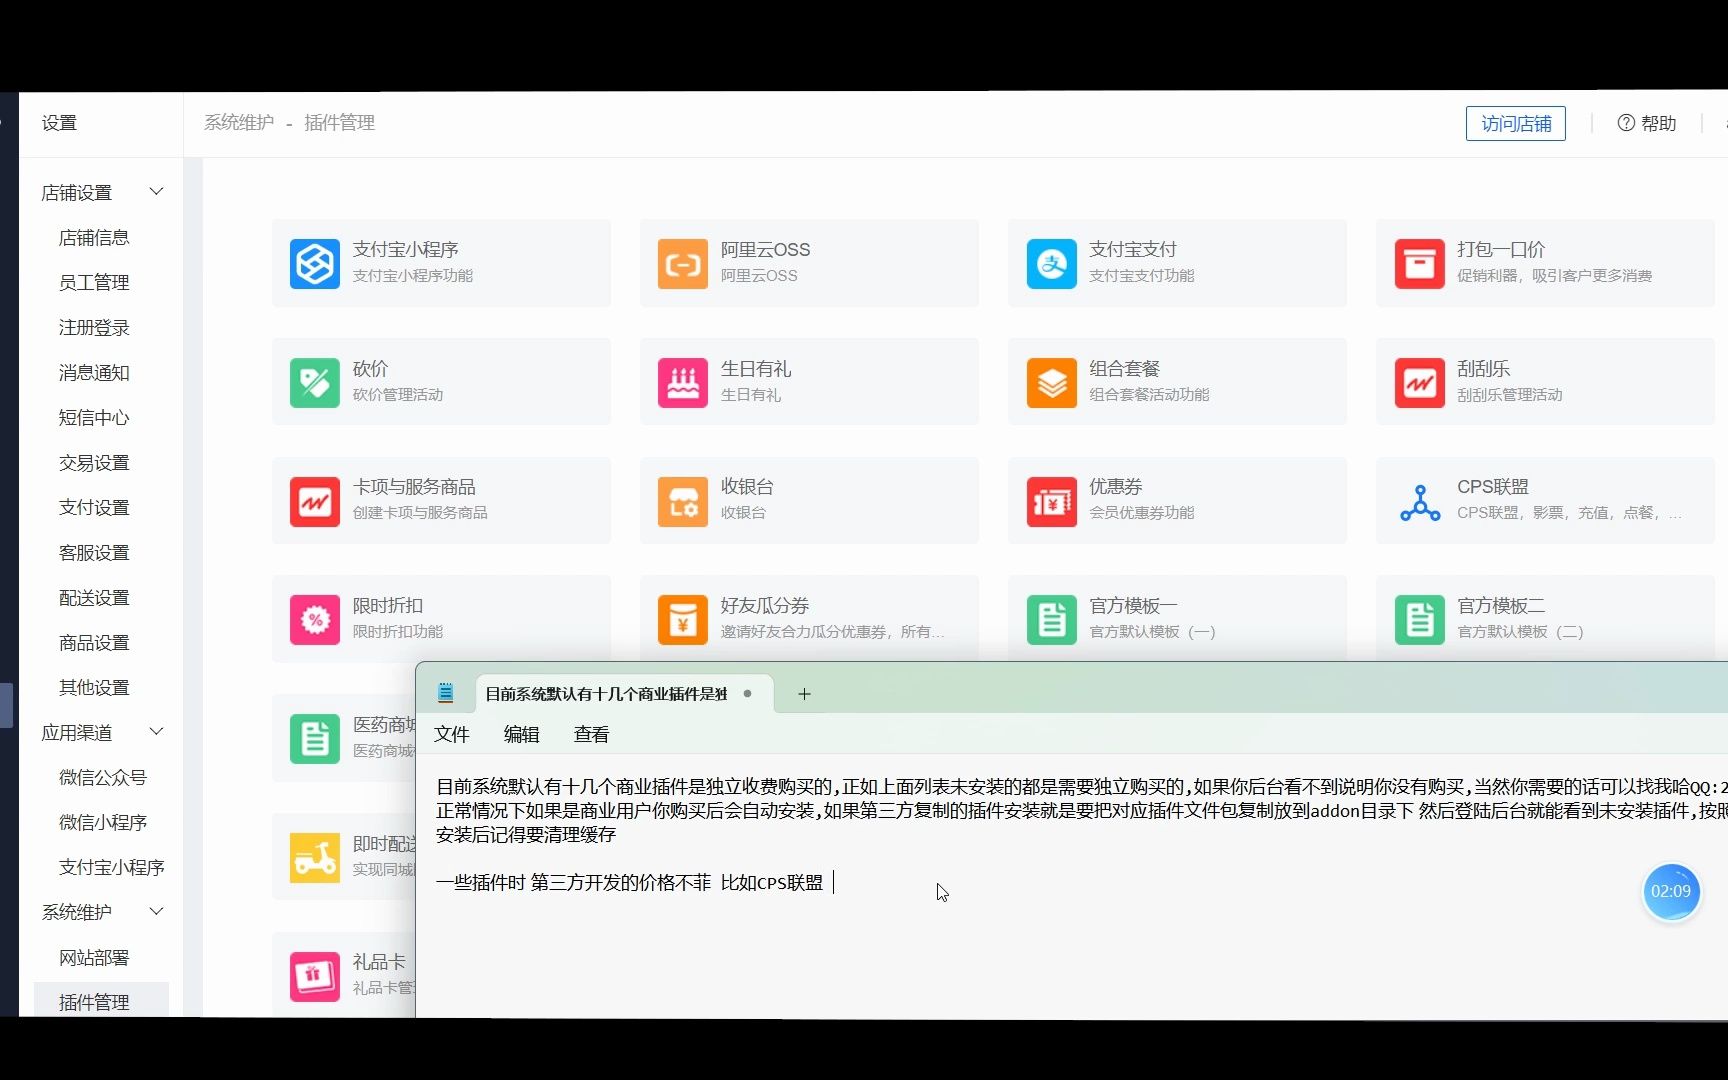The width and height of the screenshot is (1728, 1080).
Task: Close the unsaved Notepad tab via its dot
Action: point(747,693)
